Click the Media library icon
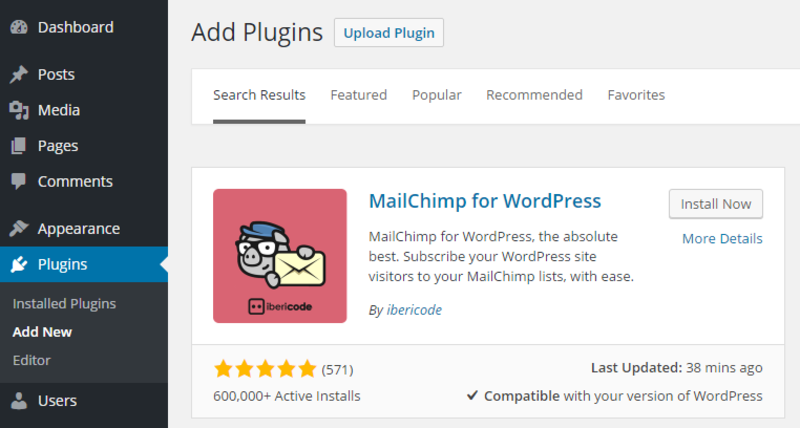This screenshot has width=800, height=428. point(19,110)
